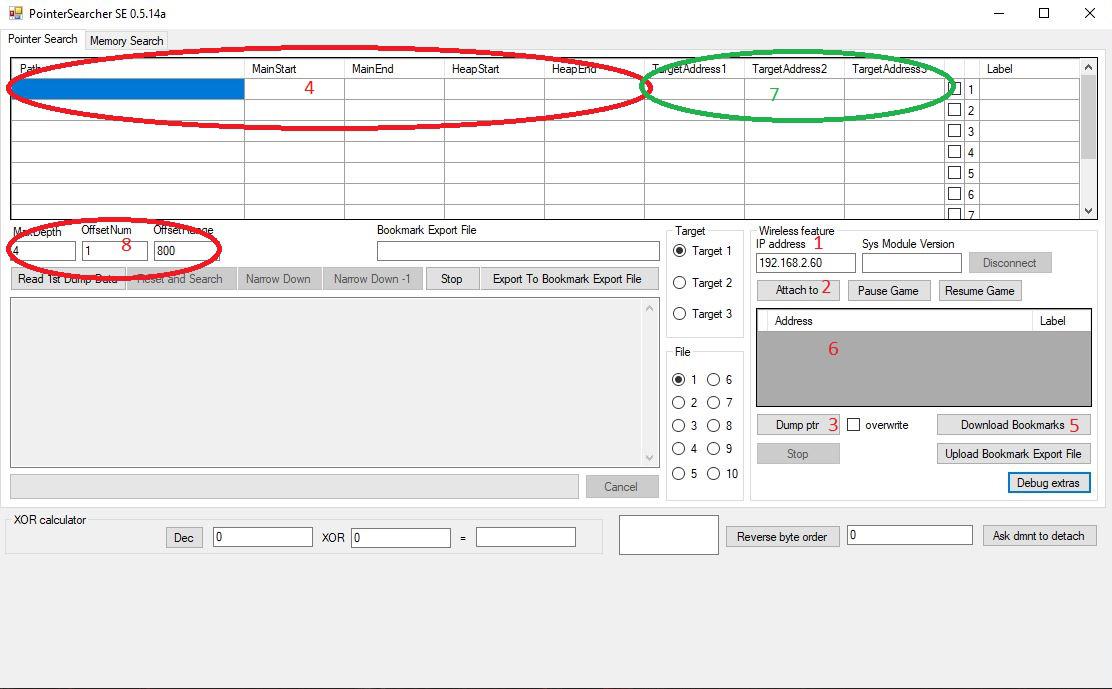Click the table scrollbar down arrow

[x=1089, y=211]
